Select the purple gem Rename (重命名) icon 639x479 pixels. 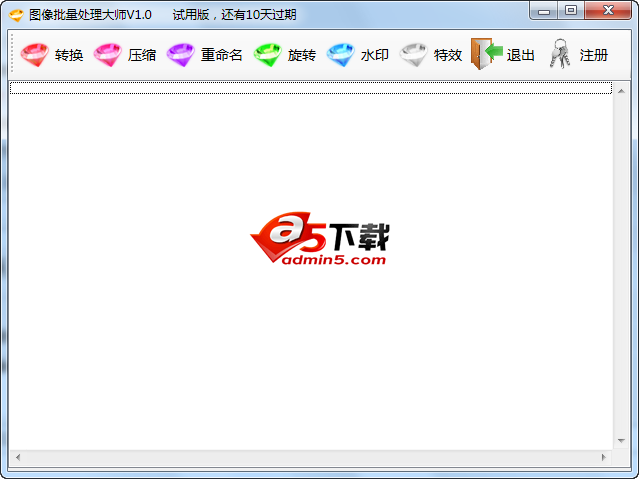pos(181,55)
